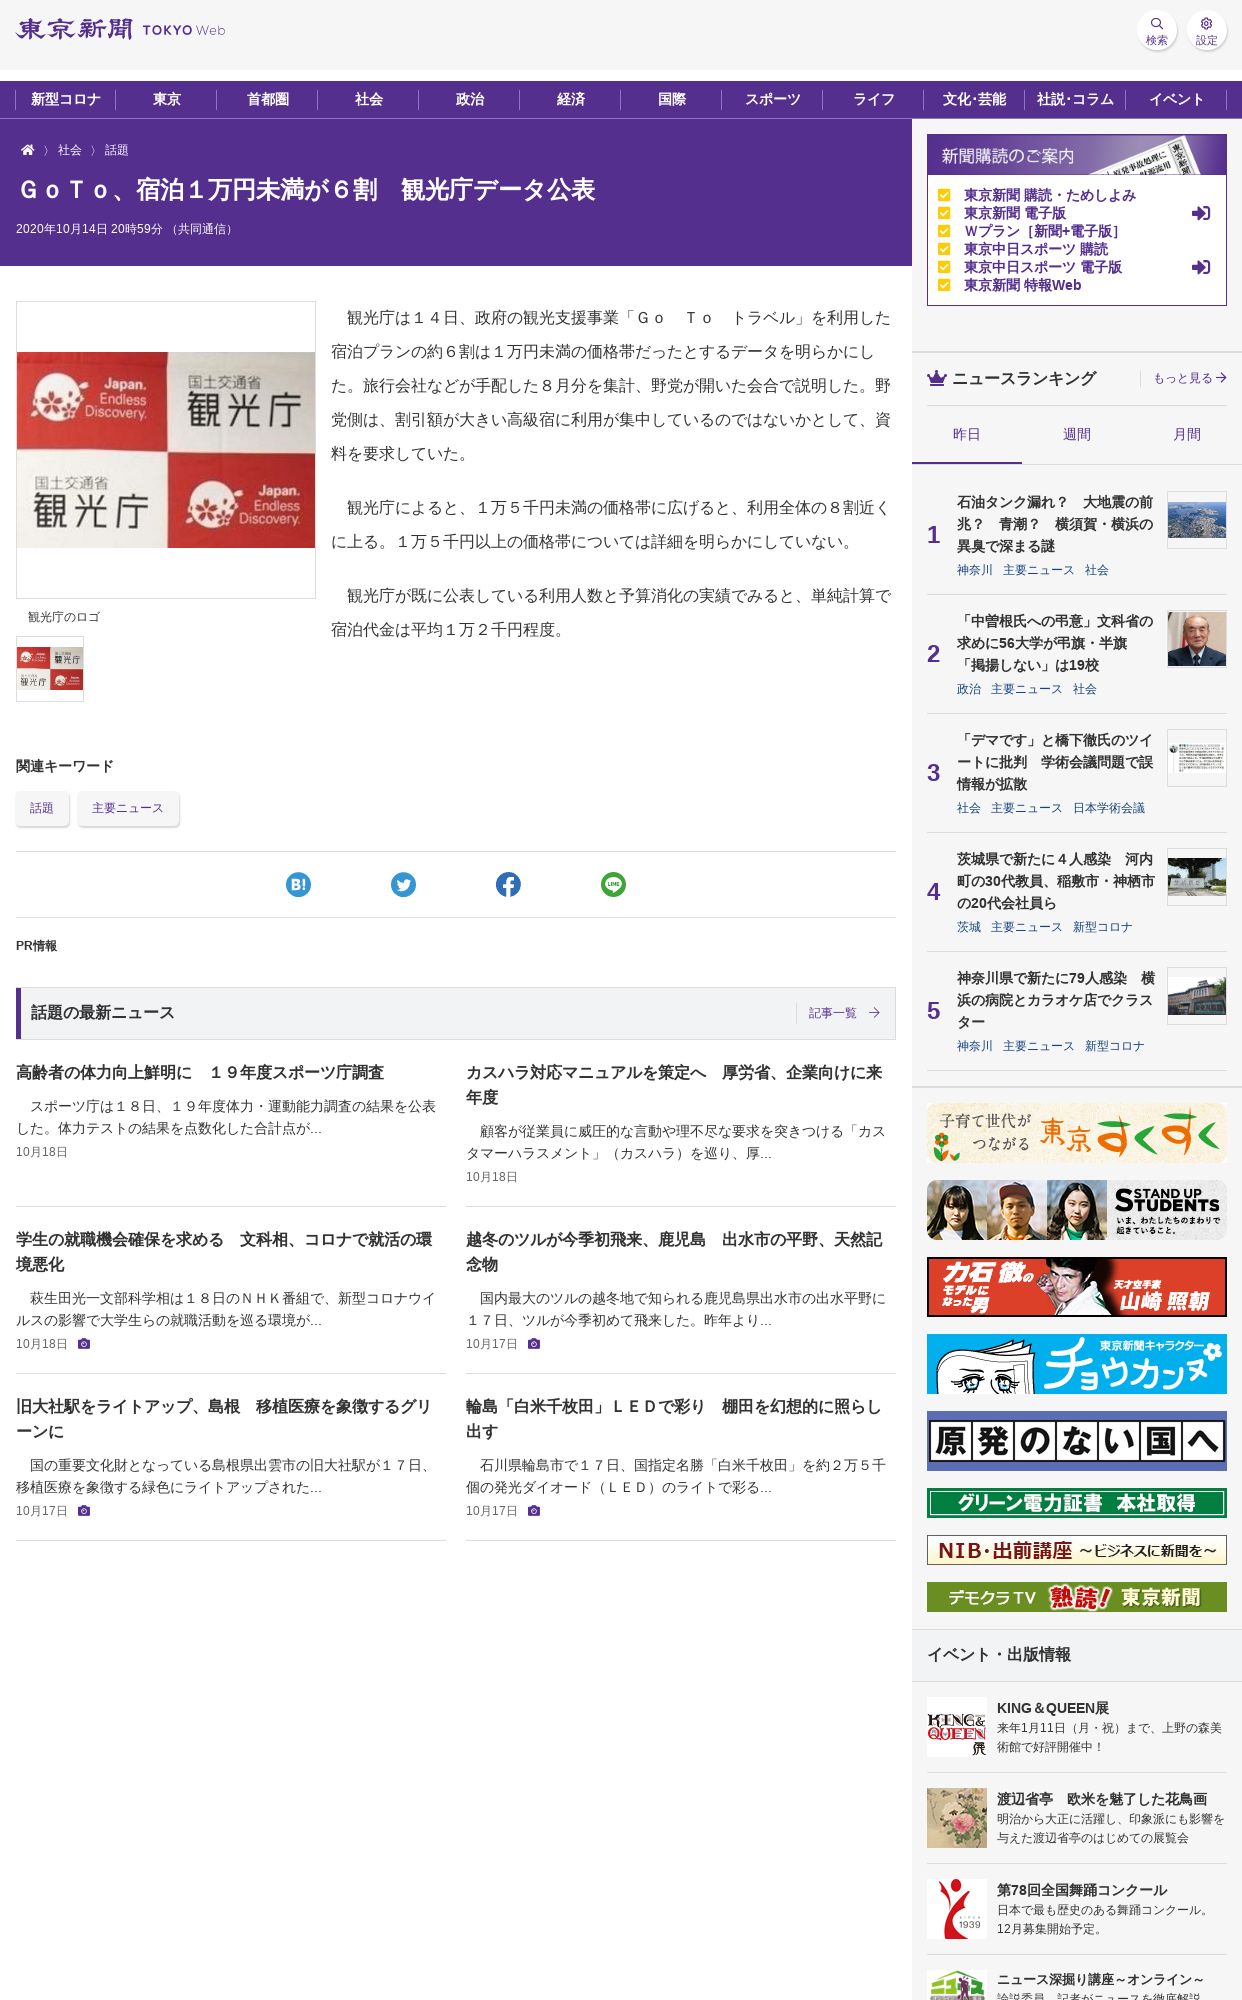Screen dimensions: 1242x2000
Task: Share article on Facebook
Action: [x=508, y=884]
